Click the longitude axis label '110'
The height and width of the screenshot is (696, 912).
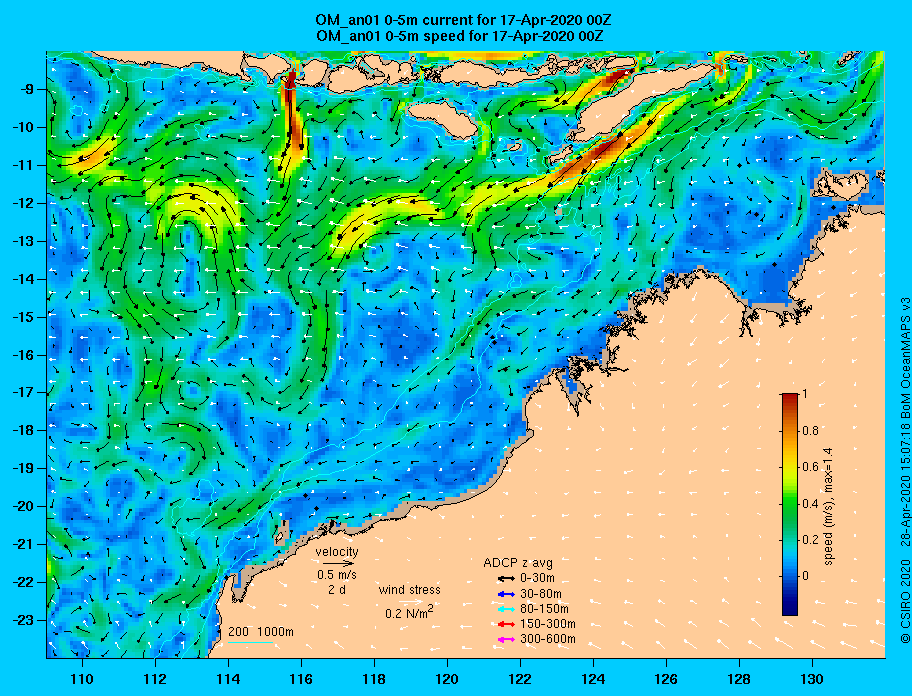click(82, 679)
